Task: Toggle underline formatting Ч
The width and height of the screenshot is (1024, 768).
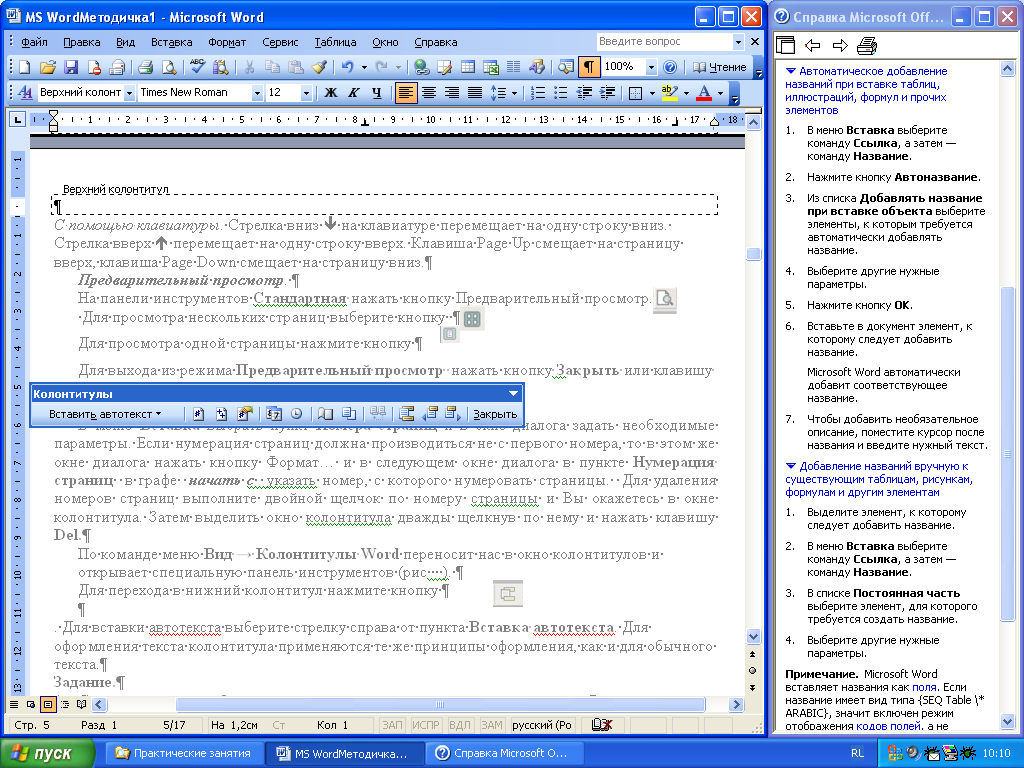Action: pos(377,93)
